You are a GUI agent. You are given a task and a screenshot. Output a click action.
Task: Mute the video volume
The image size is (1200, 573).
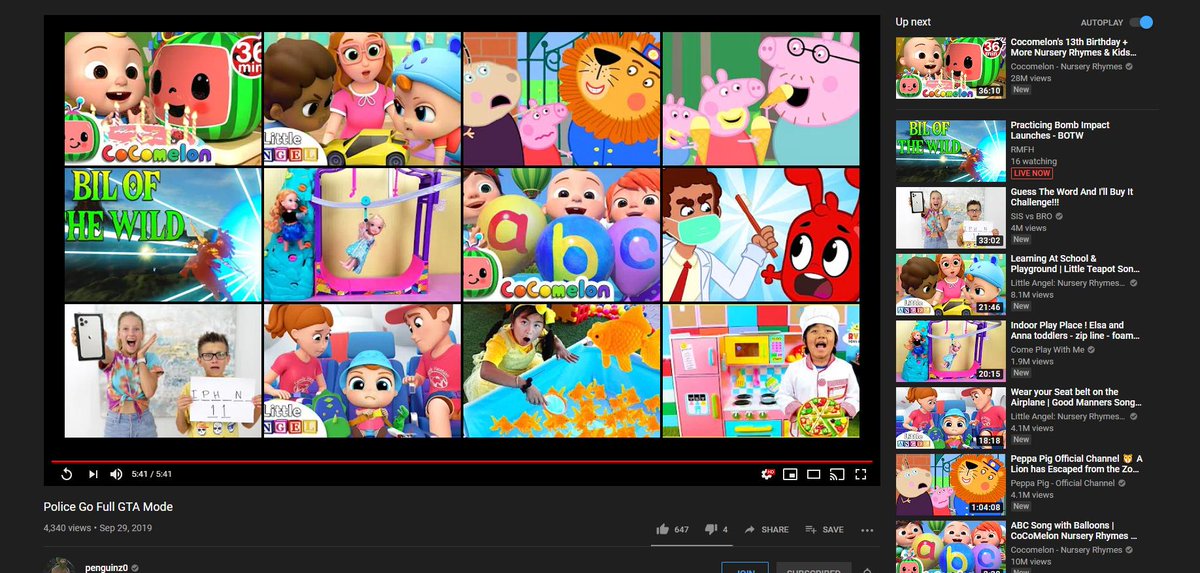[x=116, y=474]
